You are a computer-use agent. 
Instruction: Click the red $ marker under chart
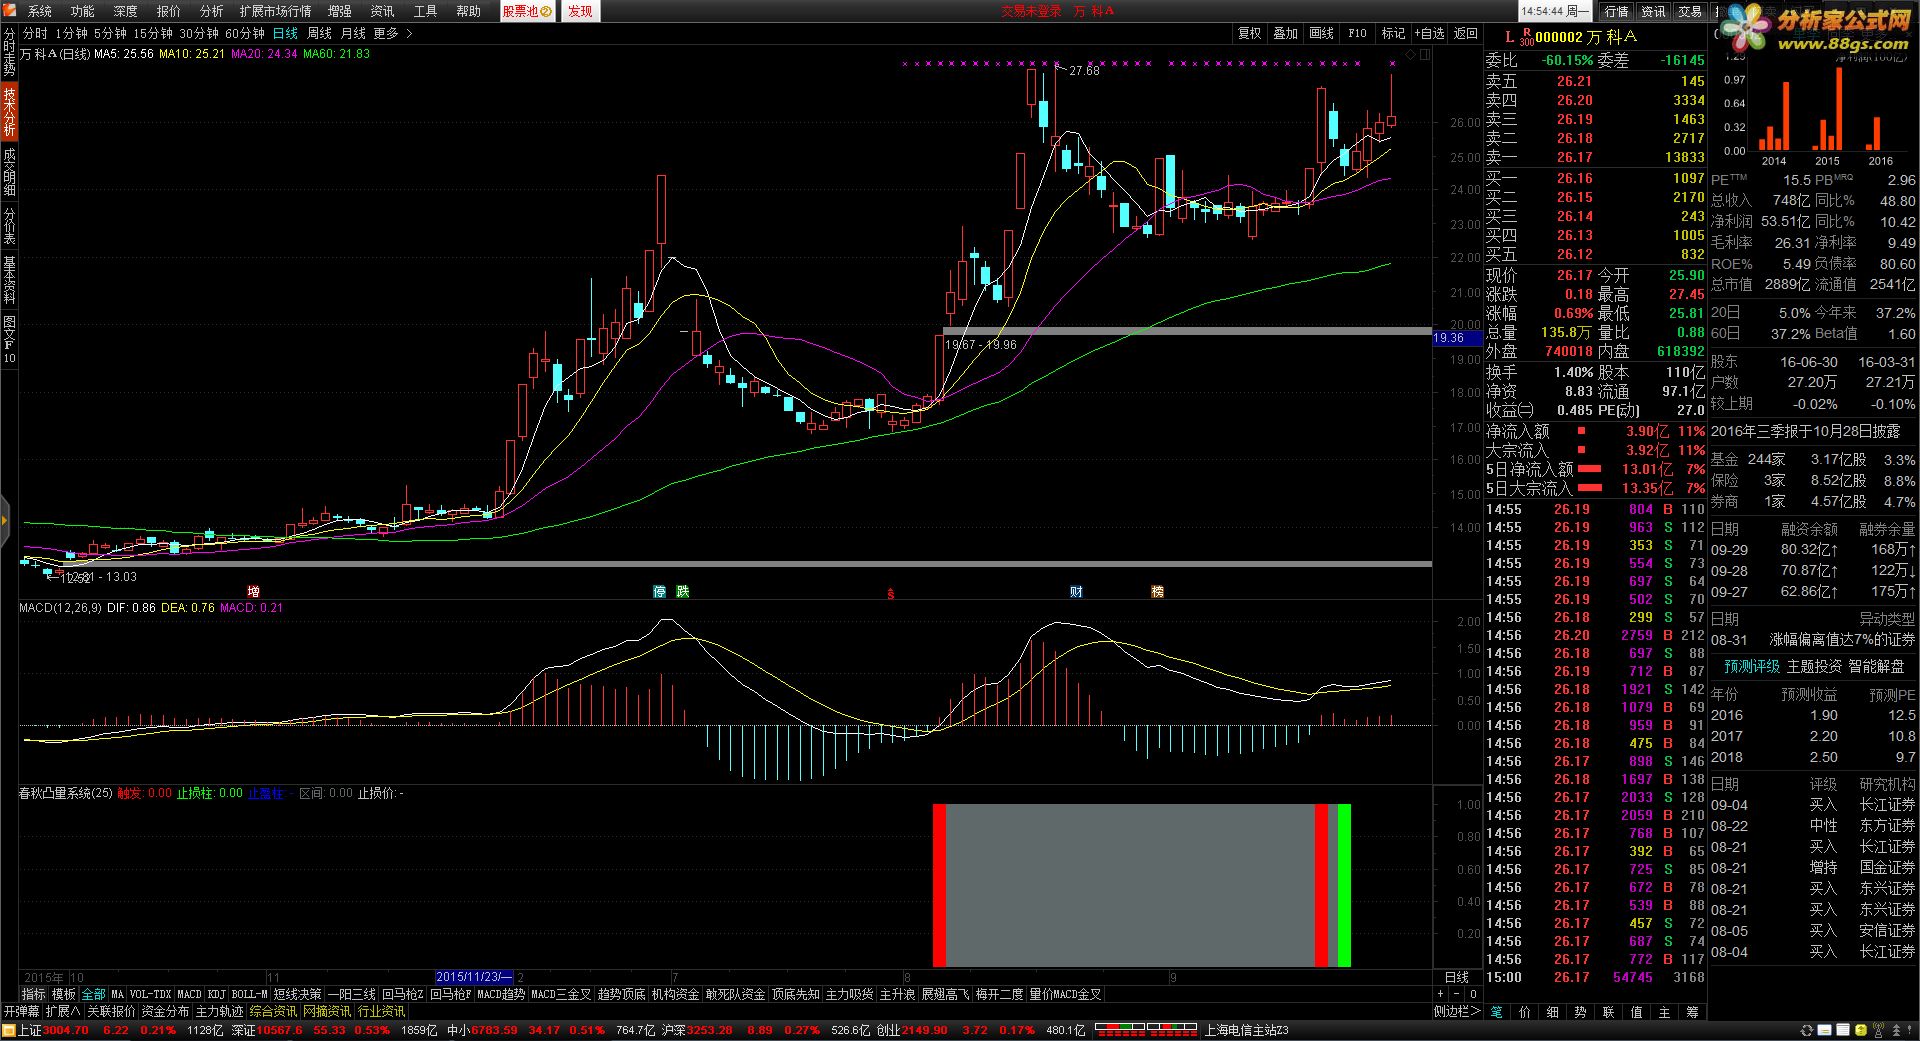(x=890, y=594)
